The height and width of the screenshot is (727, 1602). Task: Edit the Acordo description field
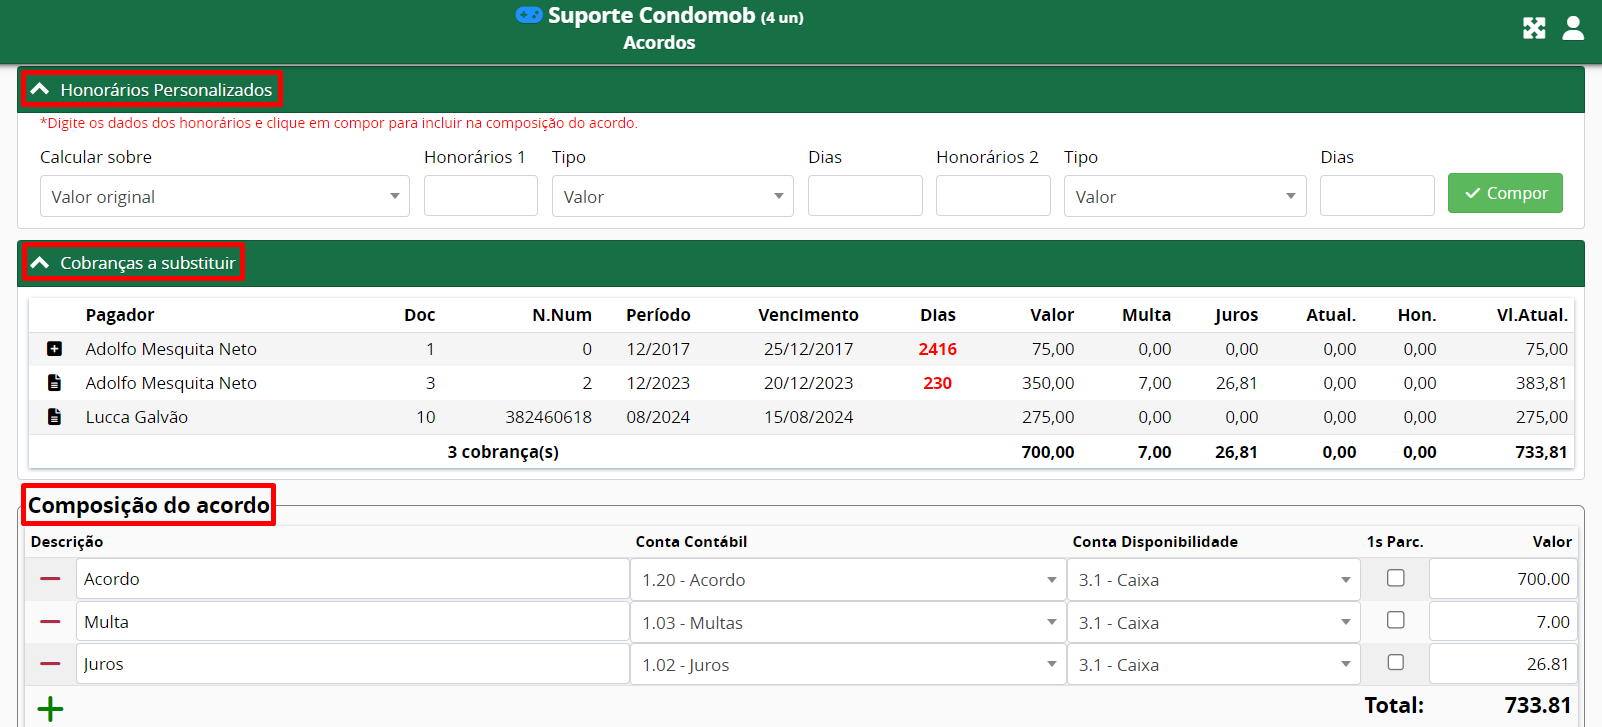tap(352, 579)
